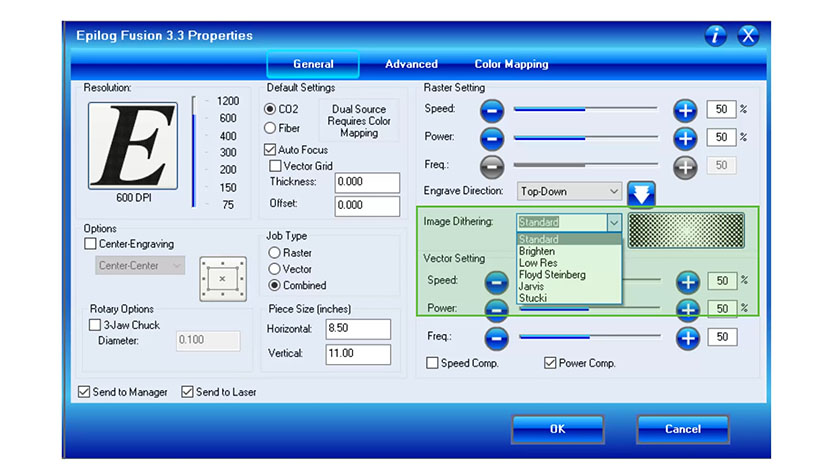Select Stucki in the dithering list

click(x=533, y=298)
